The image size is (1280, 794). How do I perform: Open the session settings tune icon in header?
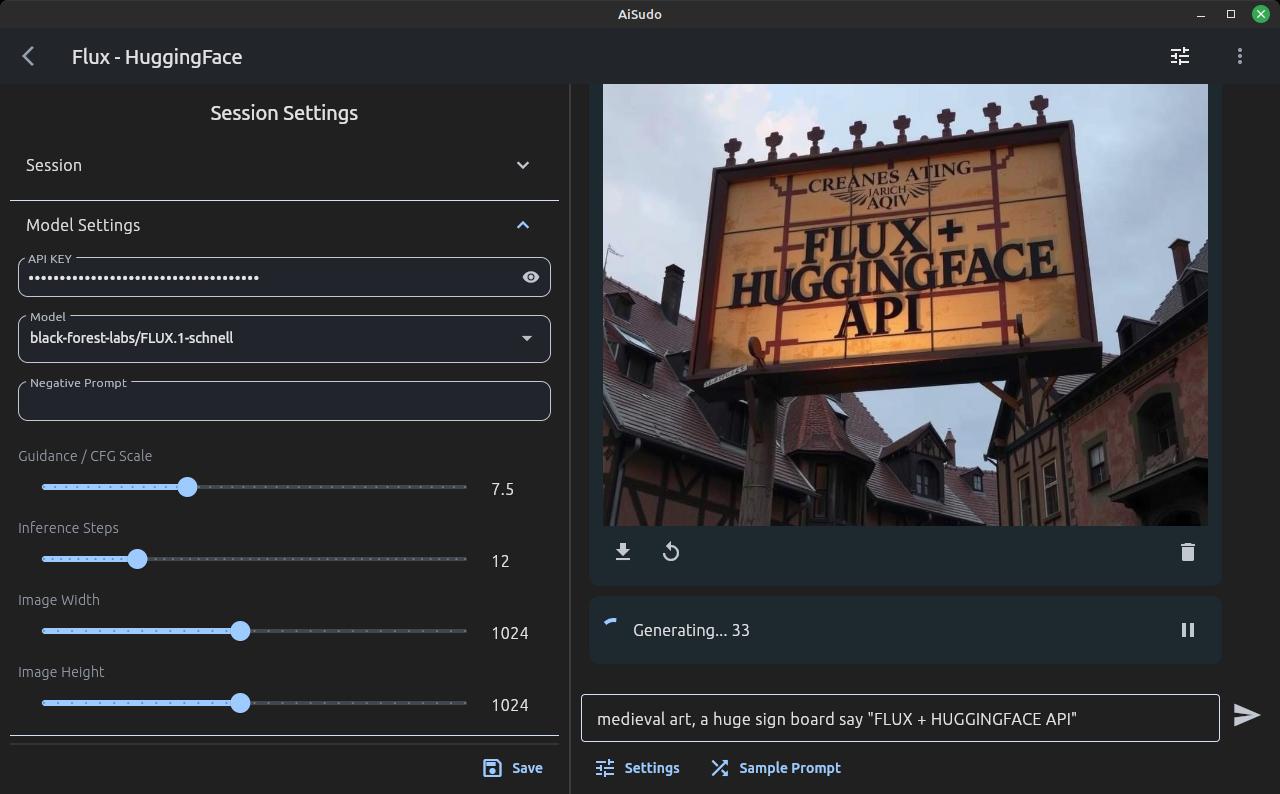tap(1180, 57)
